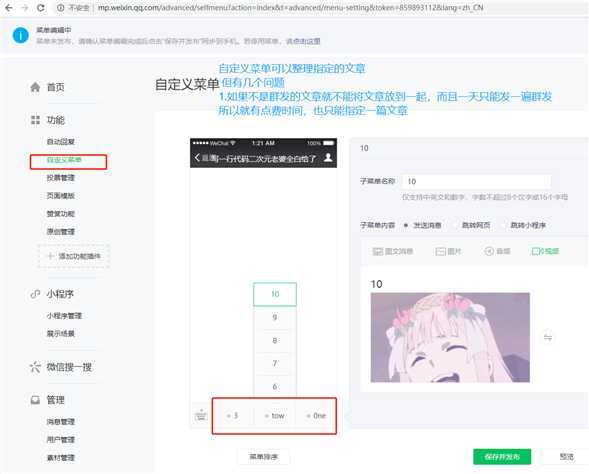Image resolution: width=589 pixels, height=474 pixels.
Task: Switch to the 图片 tab
Action: click(x=448, y=251)
